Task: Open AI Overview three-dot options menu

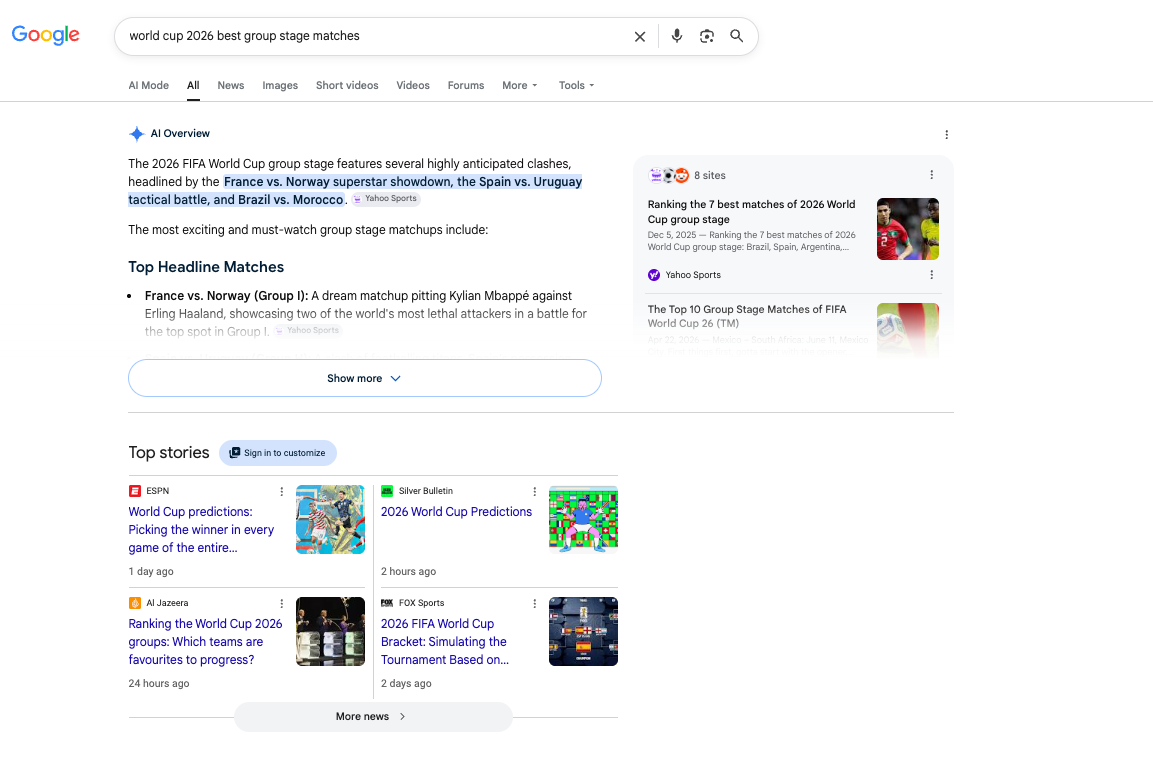Action: tap(946, 135)
